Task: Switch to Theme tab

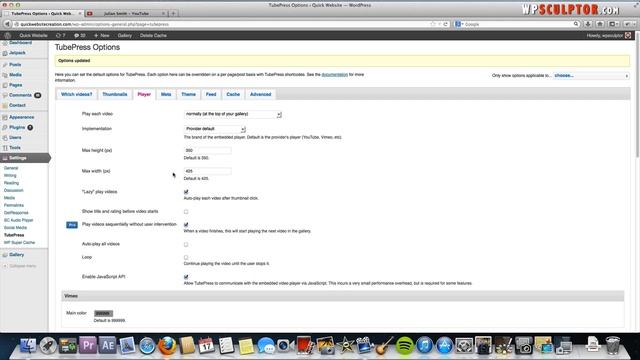Action: point(188,94)
